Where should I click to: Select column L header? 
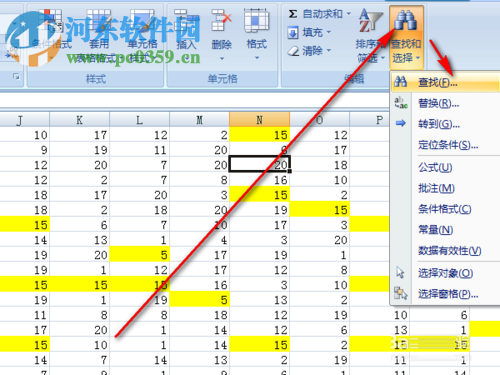coord(139,120)
